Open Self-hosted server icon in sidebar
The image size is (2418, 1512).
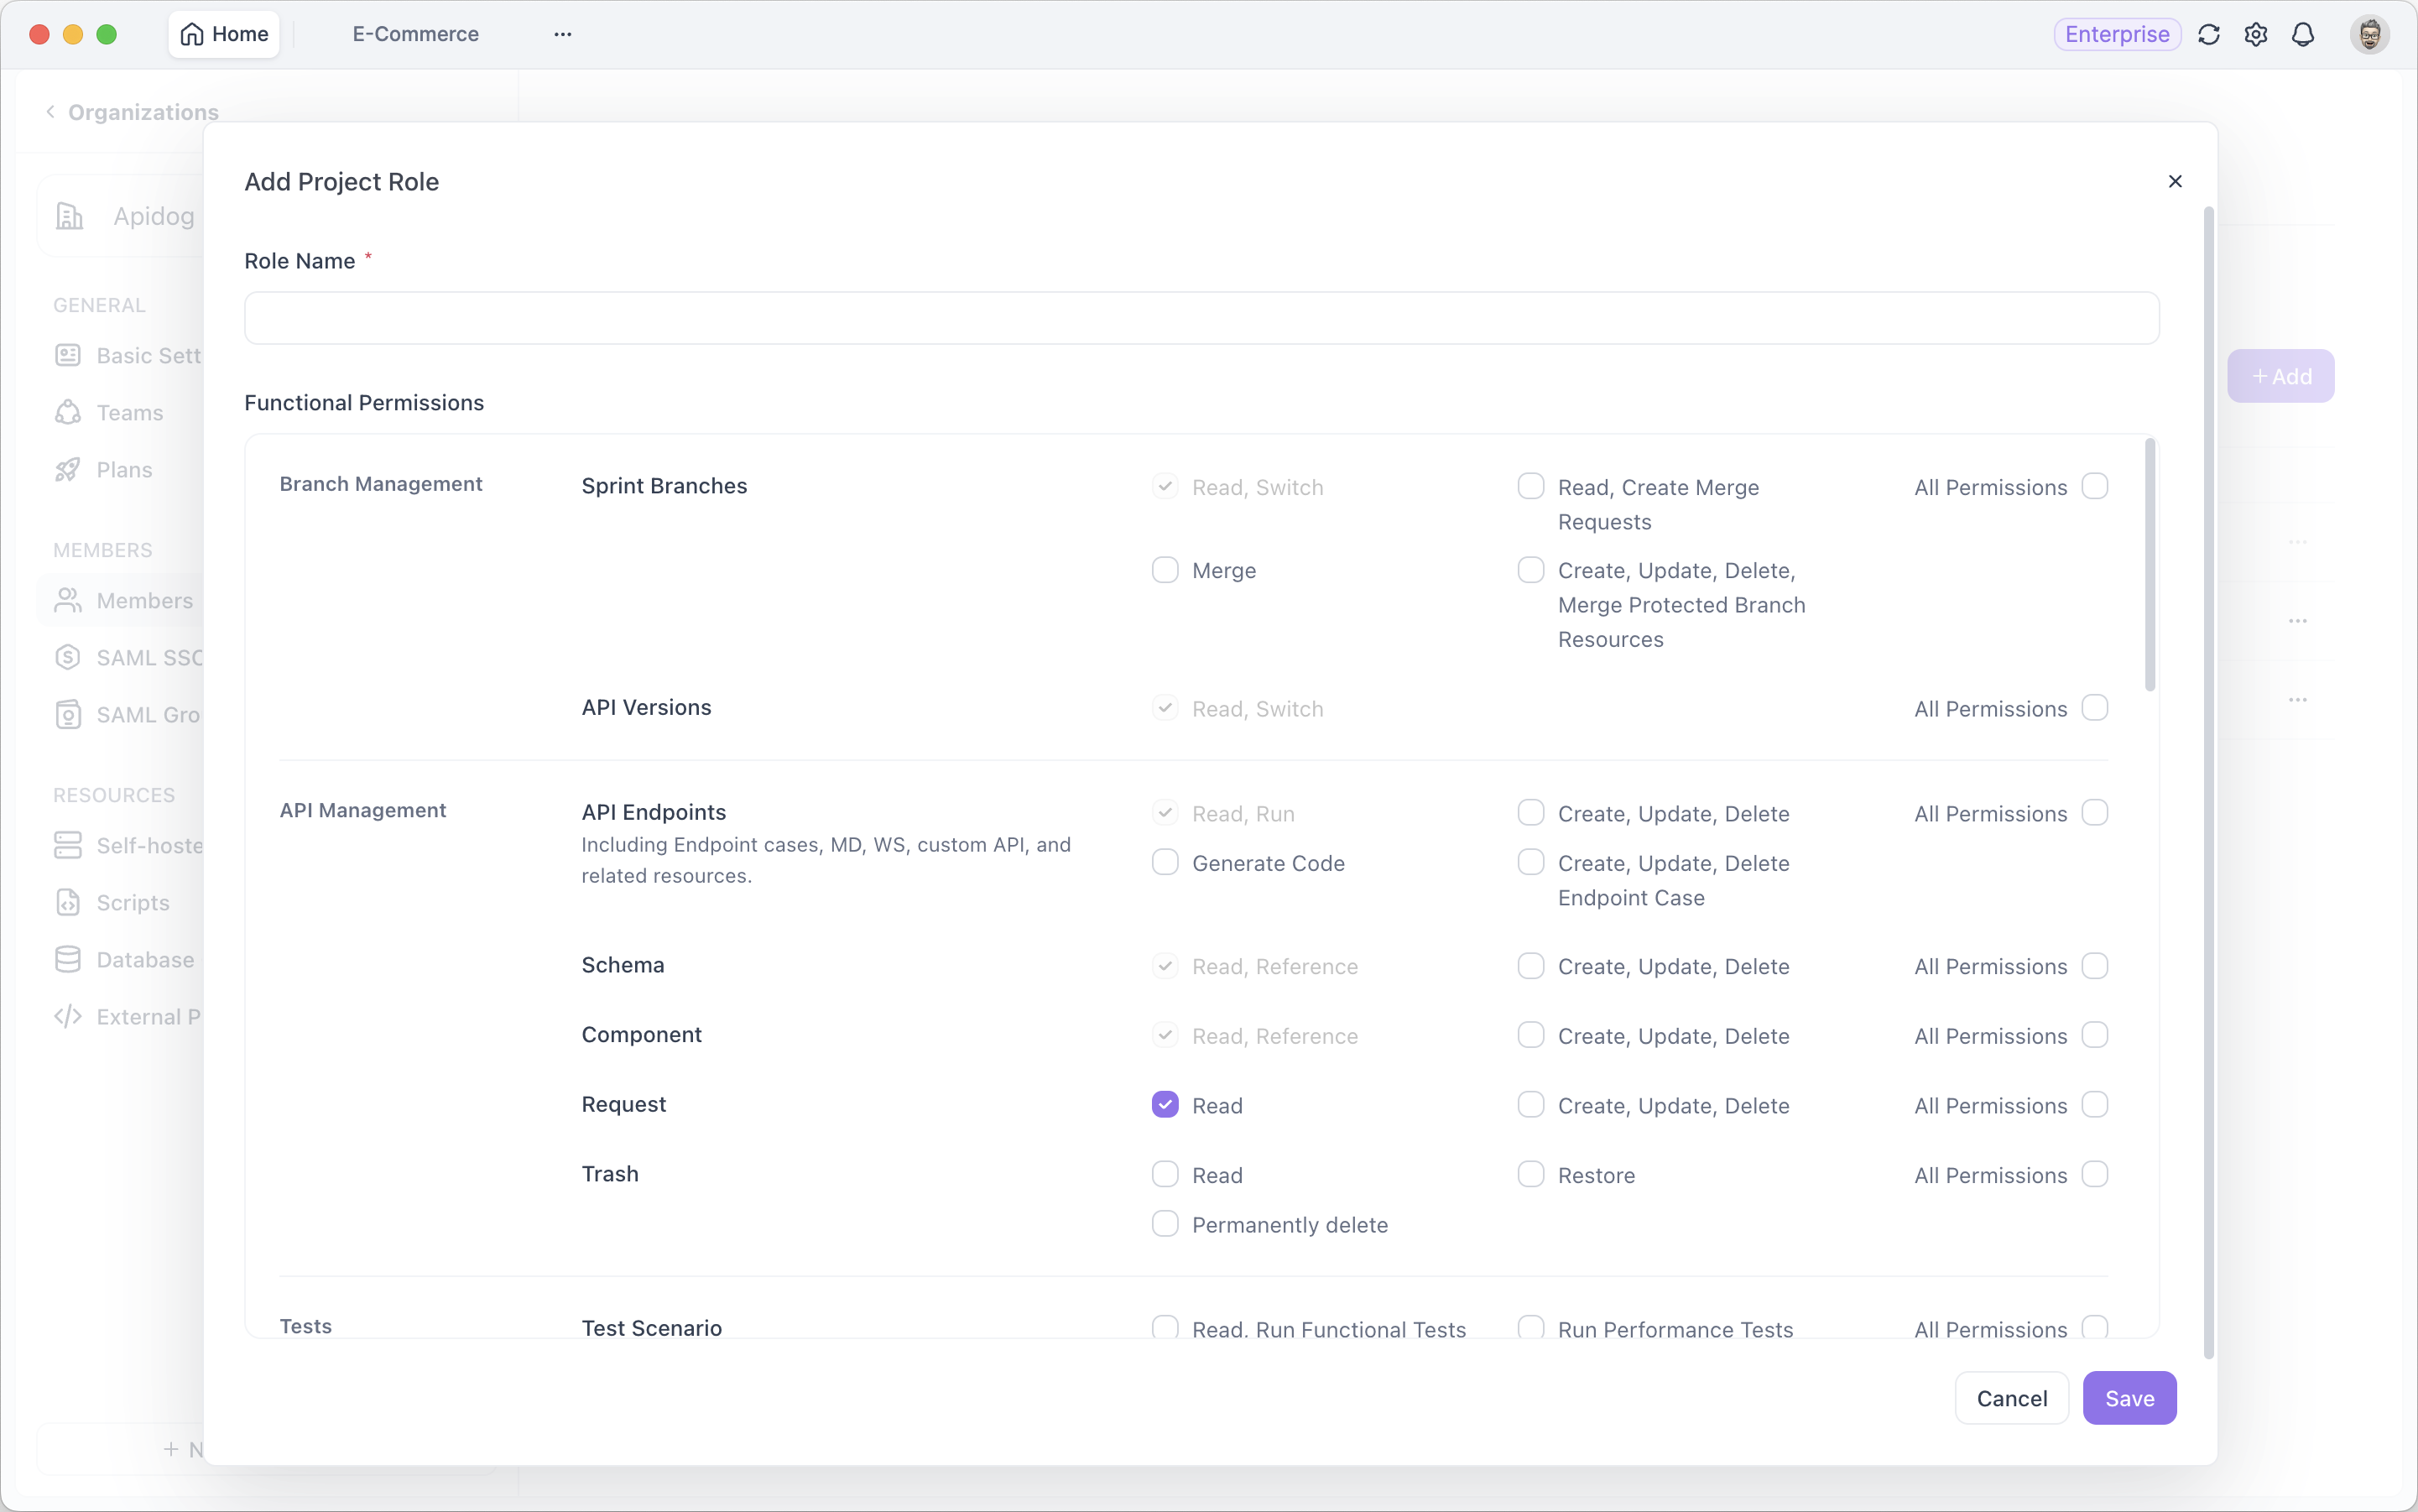(68, 846)
